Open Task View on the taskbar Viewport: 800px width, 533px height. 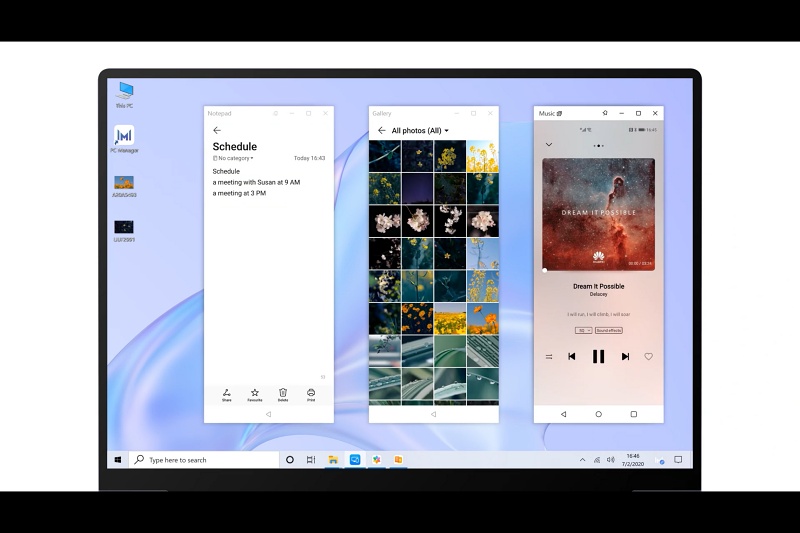pyautogui.click(x=311, y=460)
